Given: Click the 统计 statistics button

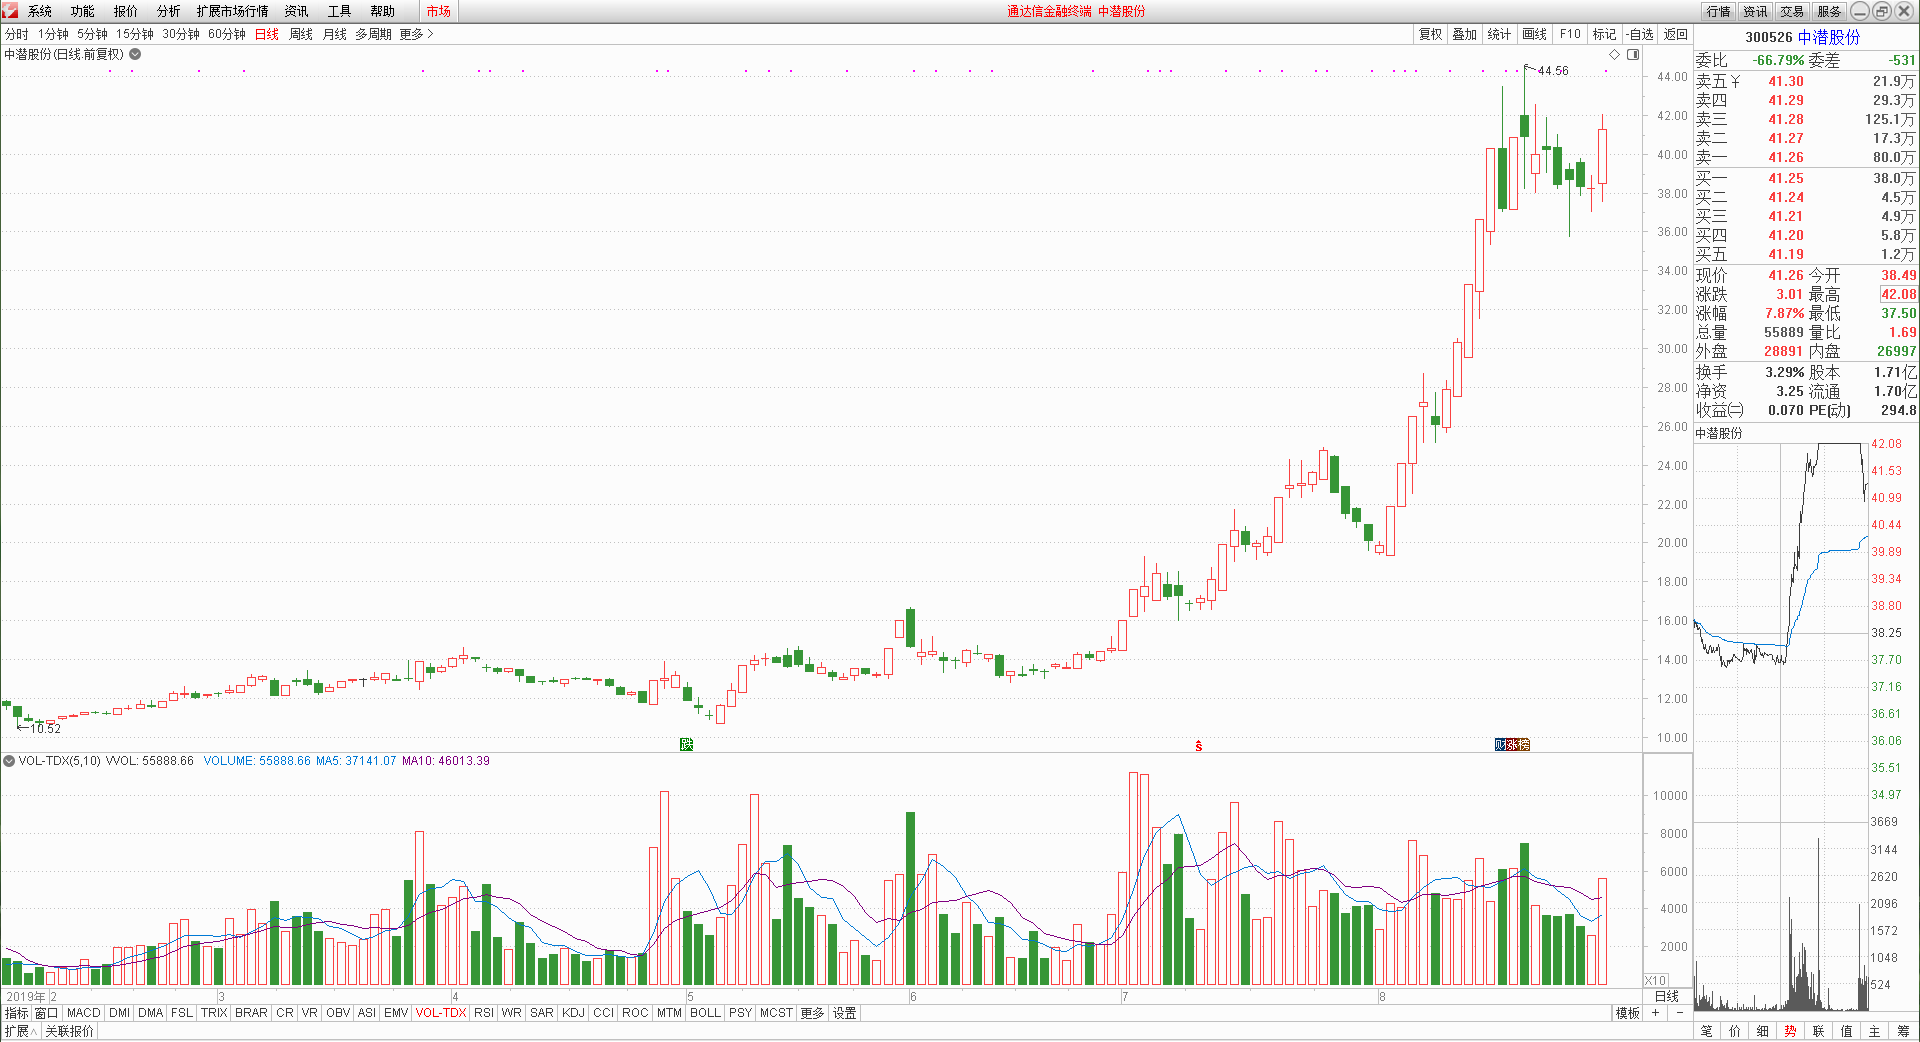Looking at the screenshot, I should tap(1499, 34).
